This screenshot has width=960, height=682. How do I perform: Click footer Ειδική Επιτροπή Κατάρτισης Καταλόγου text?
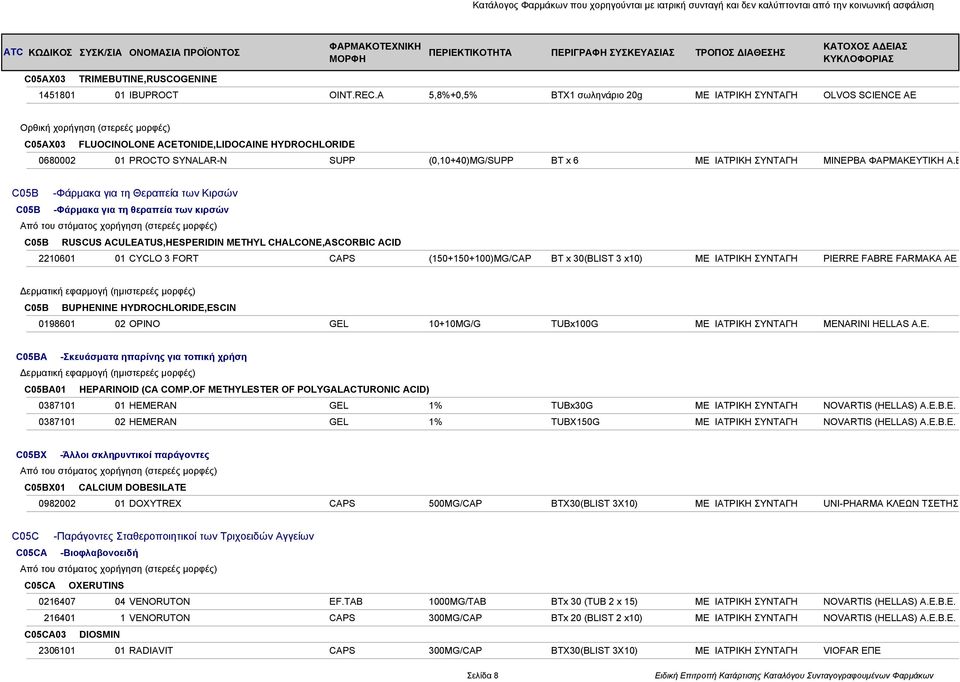point(794,675)
